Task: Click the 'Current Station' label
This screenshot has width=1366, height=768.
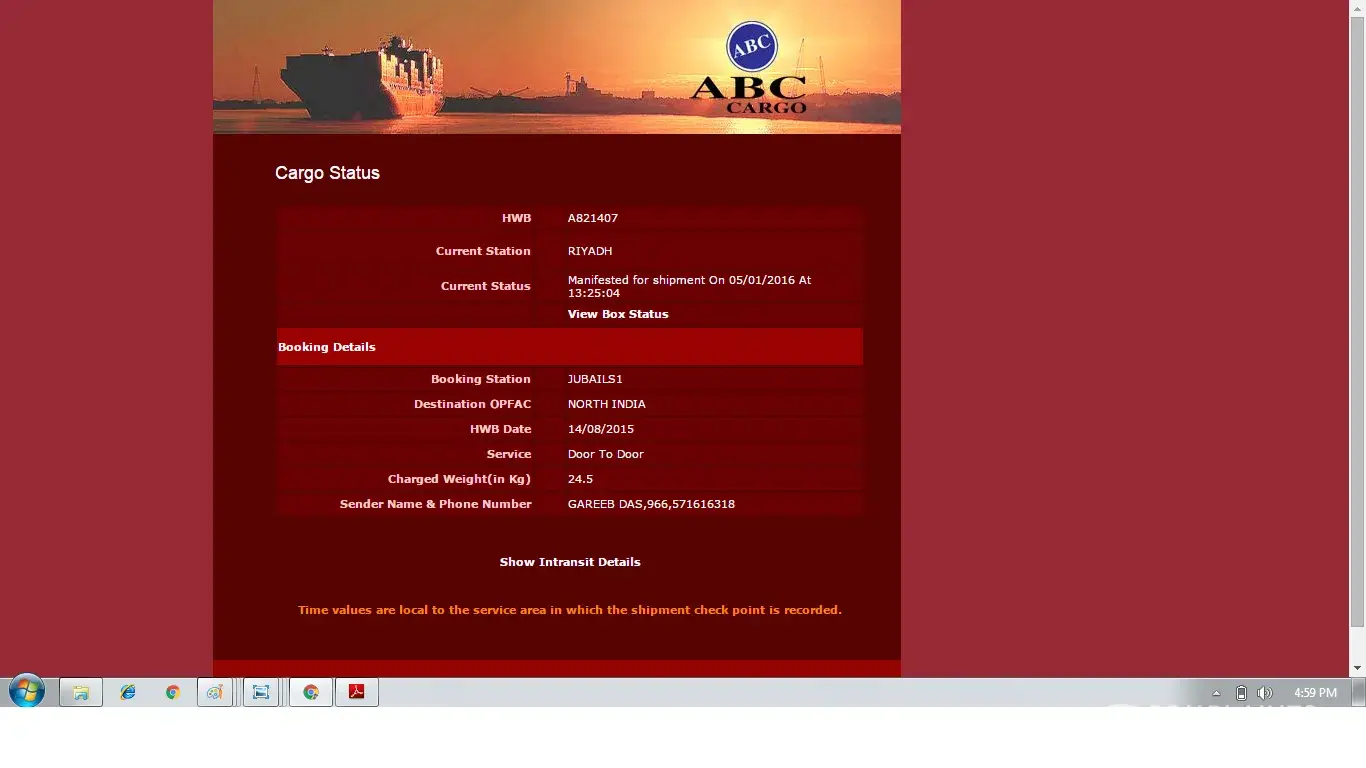Action: click(x=483, y=251)
